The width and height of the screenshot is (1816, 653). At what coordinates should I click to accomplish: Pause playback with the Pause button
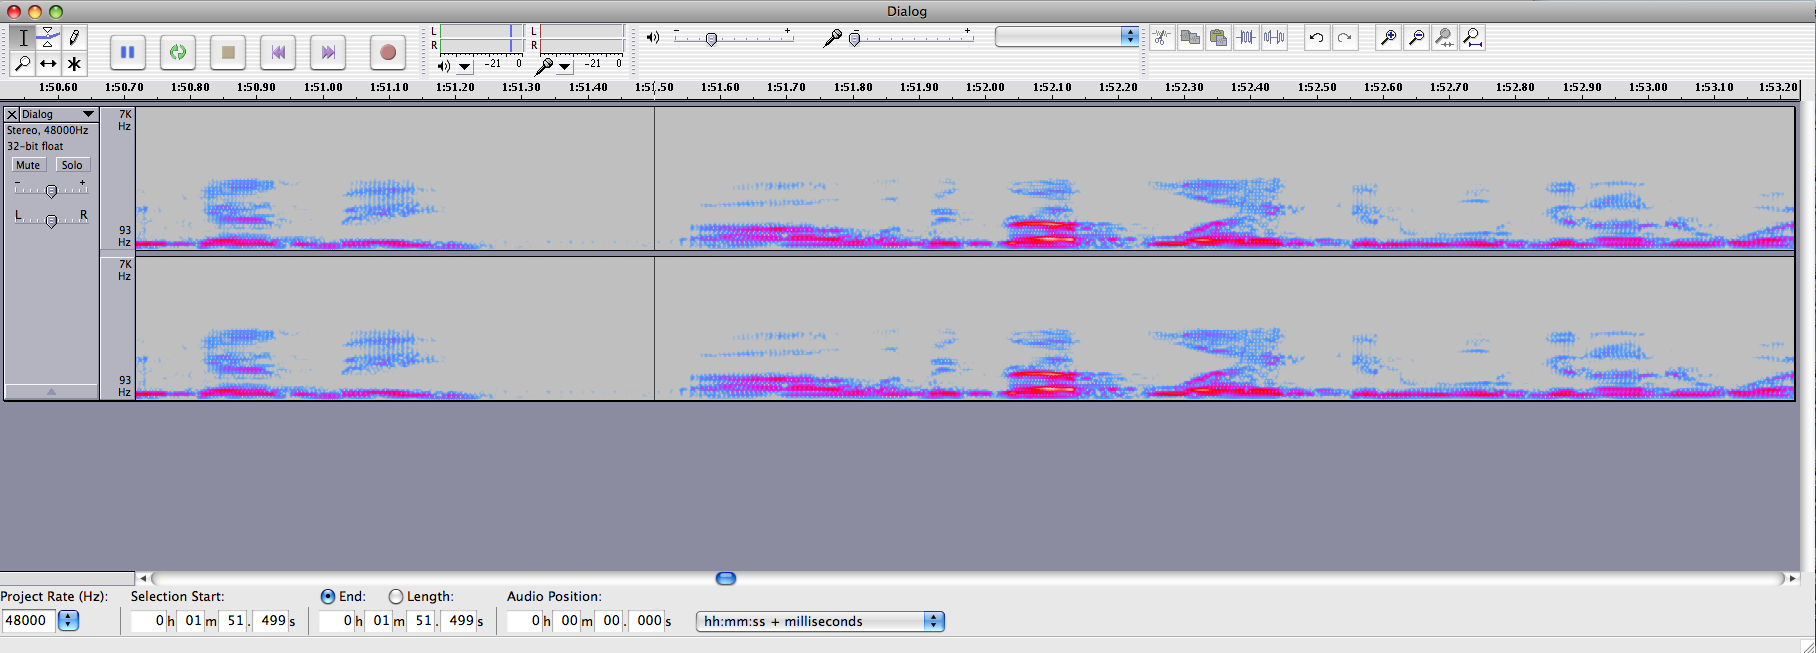(127, 52)
